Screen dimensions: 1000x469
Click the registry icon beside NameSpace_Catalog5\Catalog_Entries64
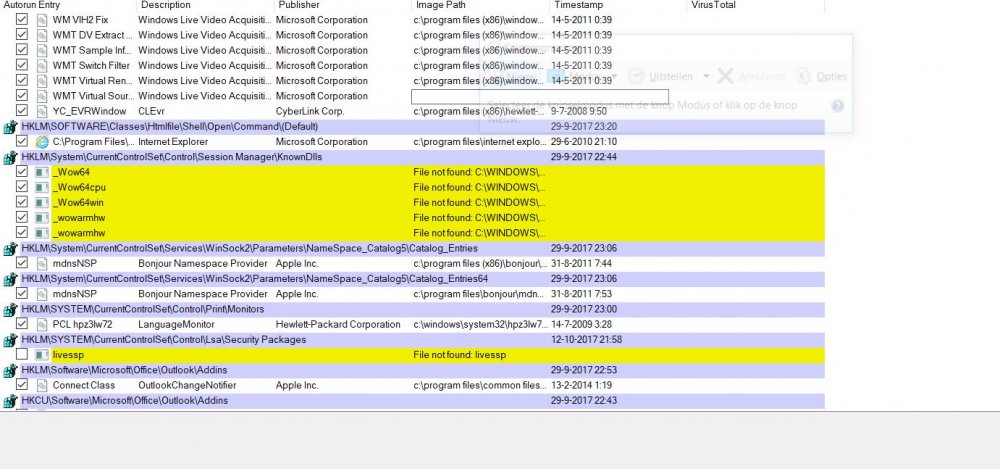coord(10,279)
